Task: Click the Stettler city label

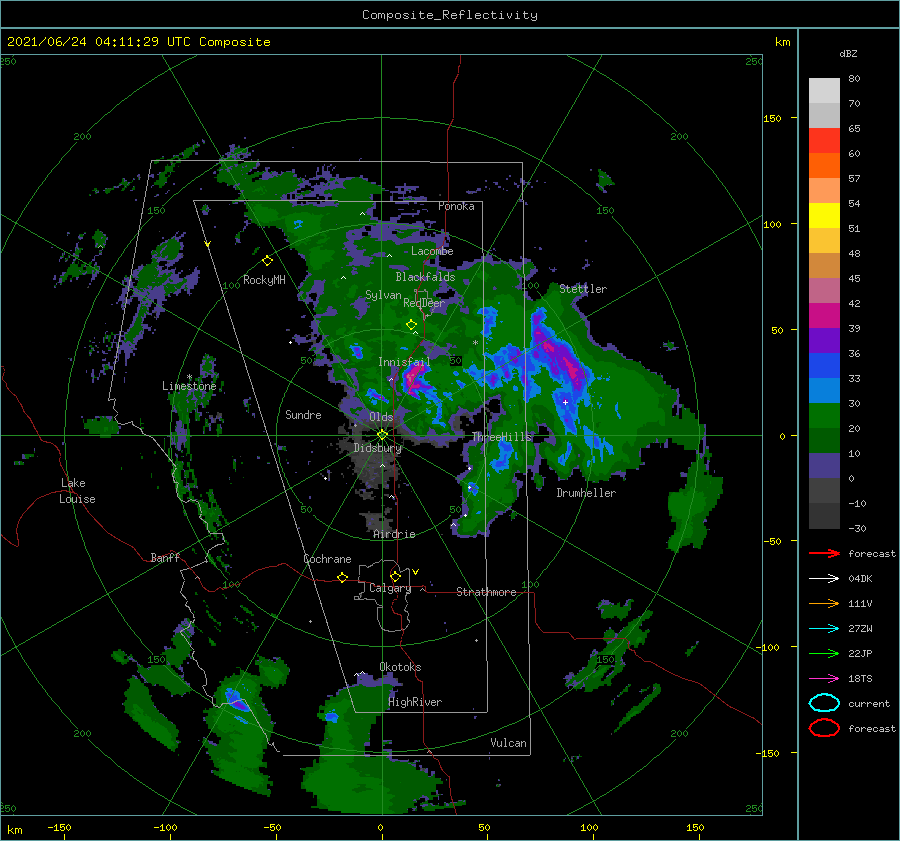Action: (583, 289)
